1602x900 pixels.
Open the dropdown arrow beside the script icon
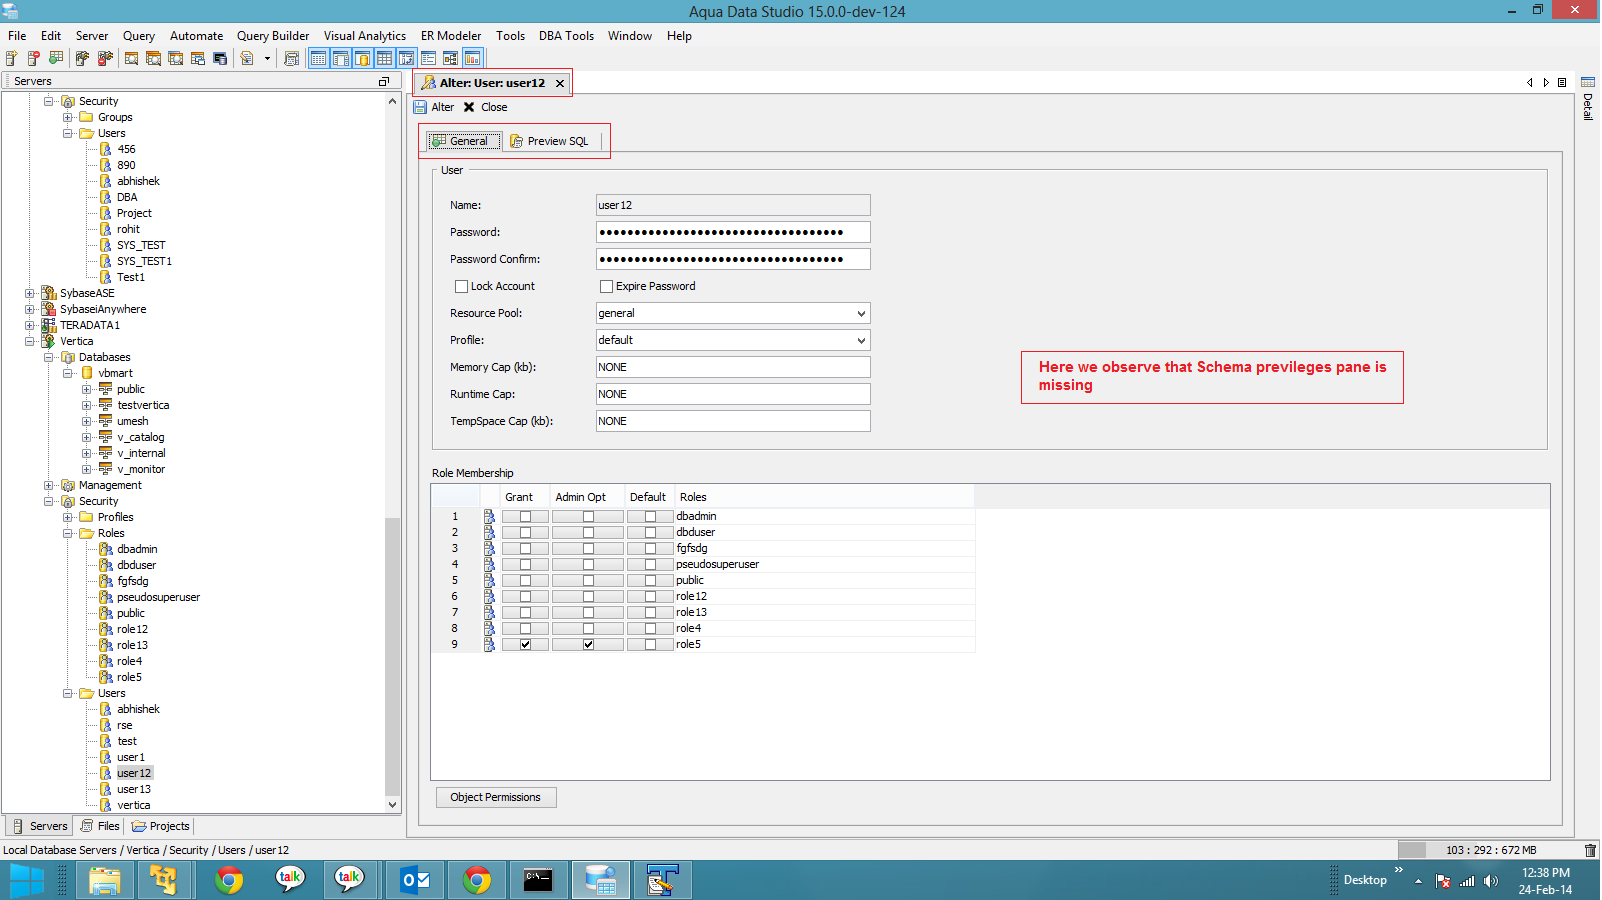tap(267, 59)
